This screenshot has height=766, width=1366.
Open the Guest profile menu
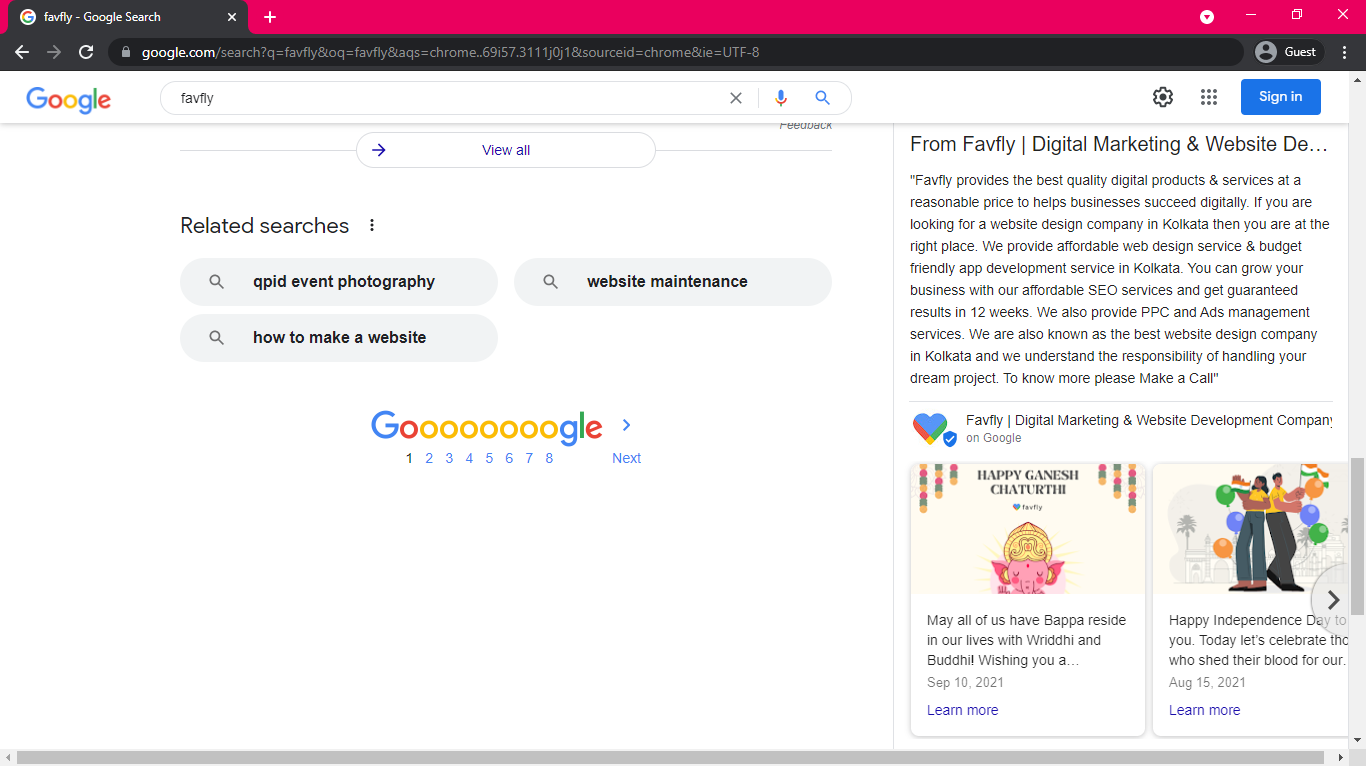click(1287, 52)
